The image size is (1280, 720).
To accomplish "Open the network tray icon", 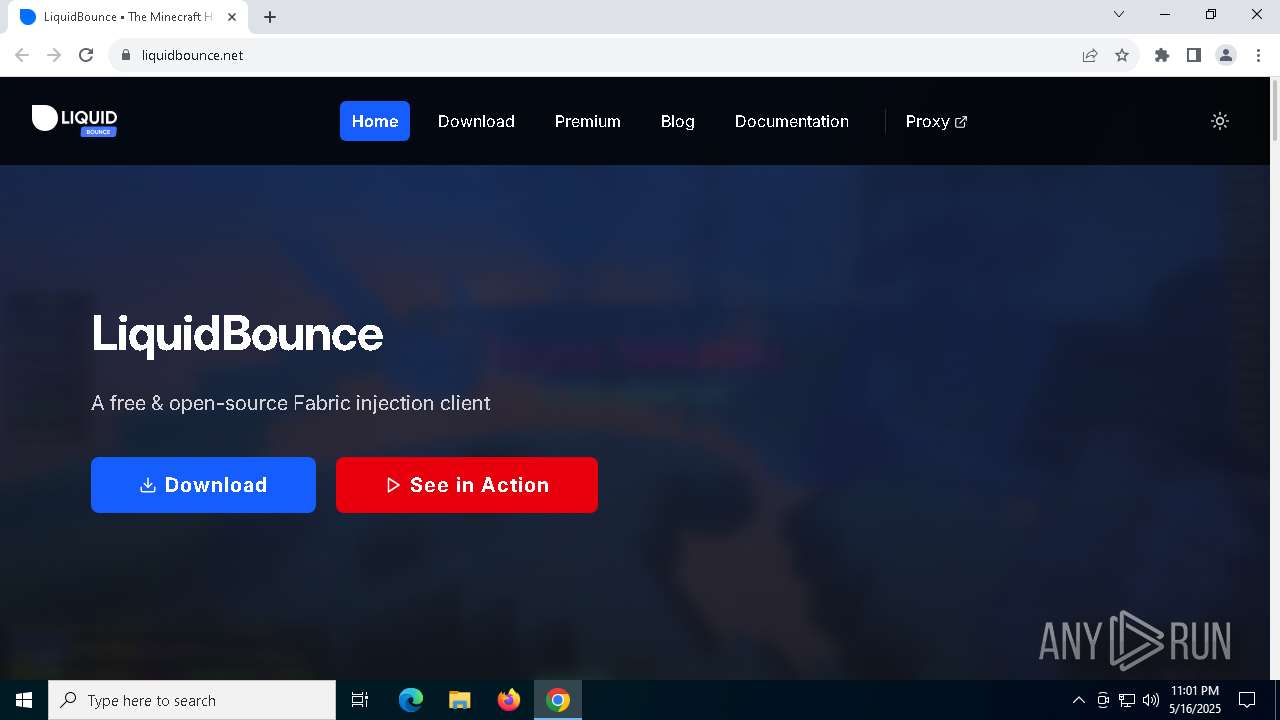I will (1127, 700).
